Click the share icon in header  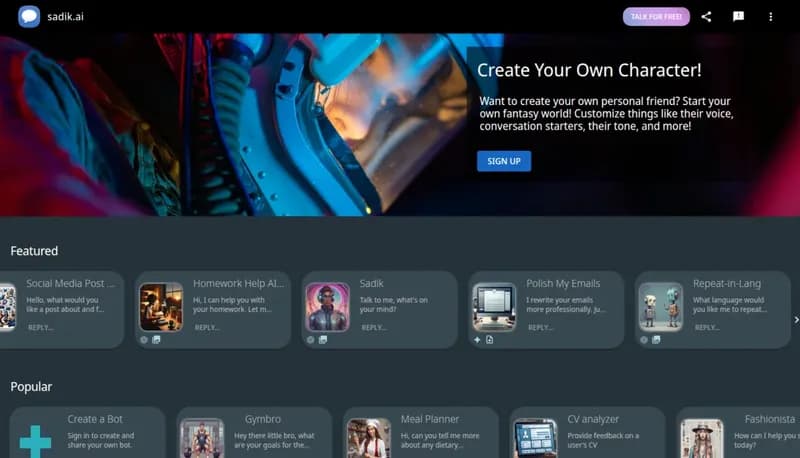pos(706,16)
